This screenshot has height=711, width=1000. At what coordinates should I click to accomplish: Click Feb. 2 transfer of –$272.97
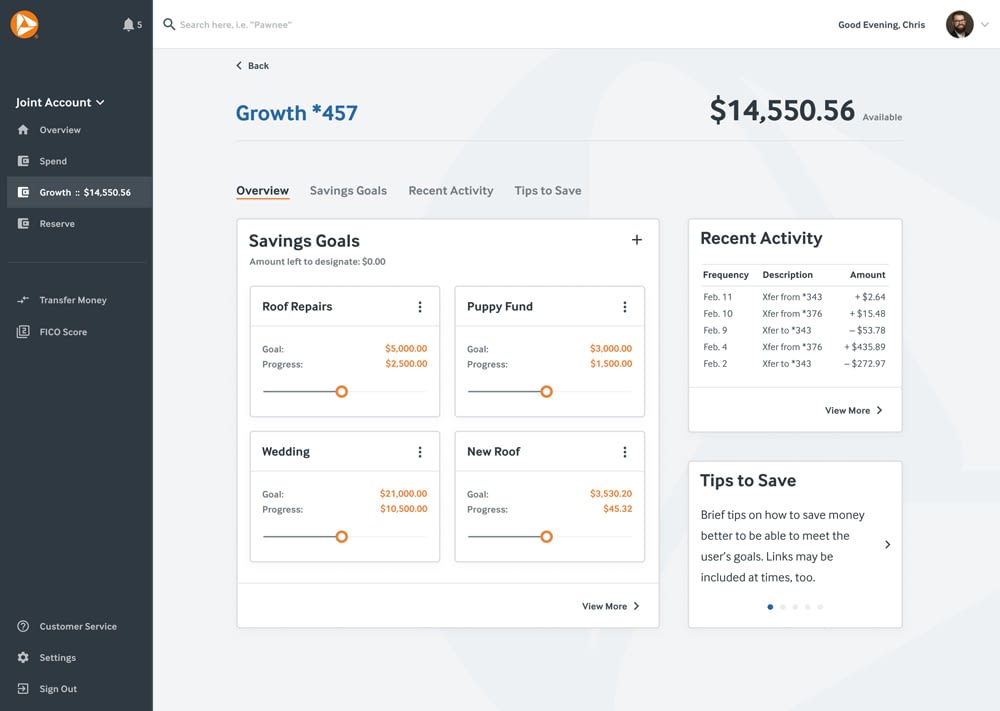pyautogui.click(x=794, y=363)
